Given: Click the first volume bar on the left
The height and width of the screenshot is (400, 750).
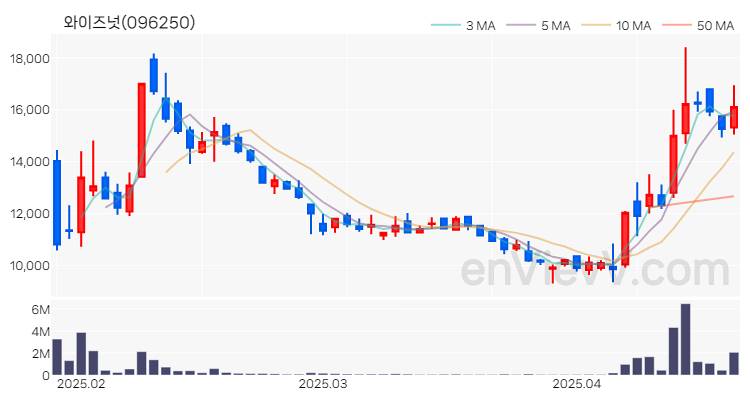Looking at the screenshot, I should point(57,357).
